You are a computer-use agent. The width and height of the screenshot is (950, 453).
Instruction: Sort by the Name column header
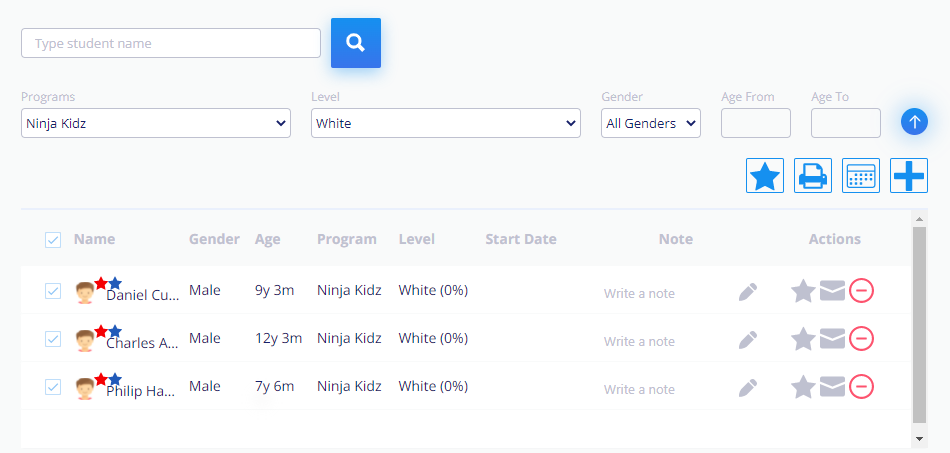click(94, 239)
